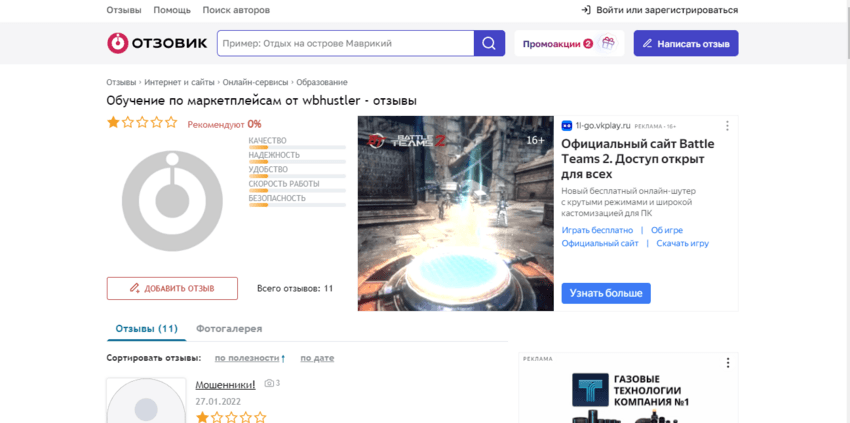Image resolution: width=850 pixels, height=423 pixels.
Task: Switch to the Отзывы (11) tab
Action: point(146,329)
